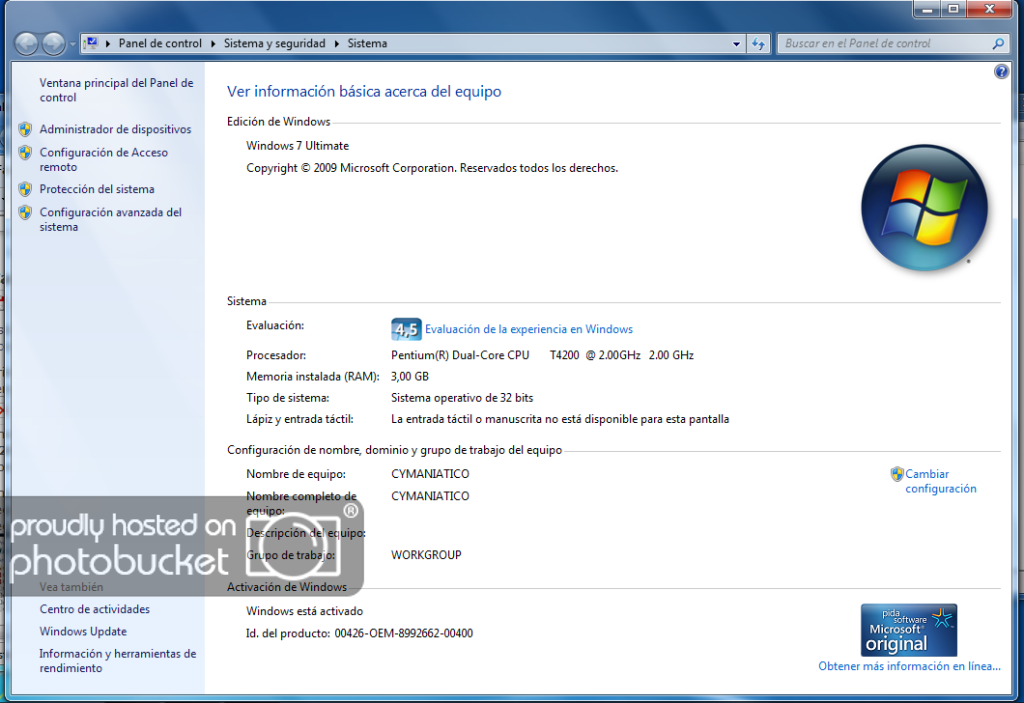Close the Sistema window
The height and width of the screenshot is (703, 1024).
click(x=989, y=8)
